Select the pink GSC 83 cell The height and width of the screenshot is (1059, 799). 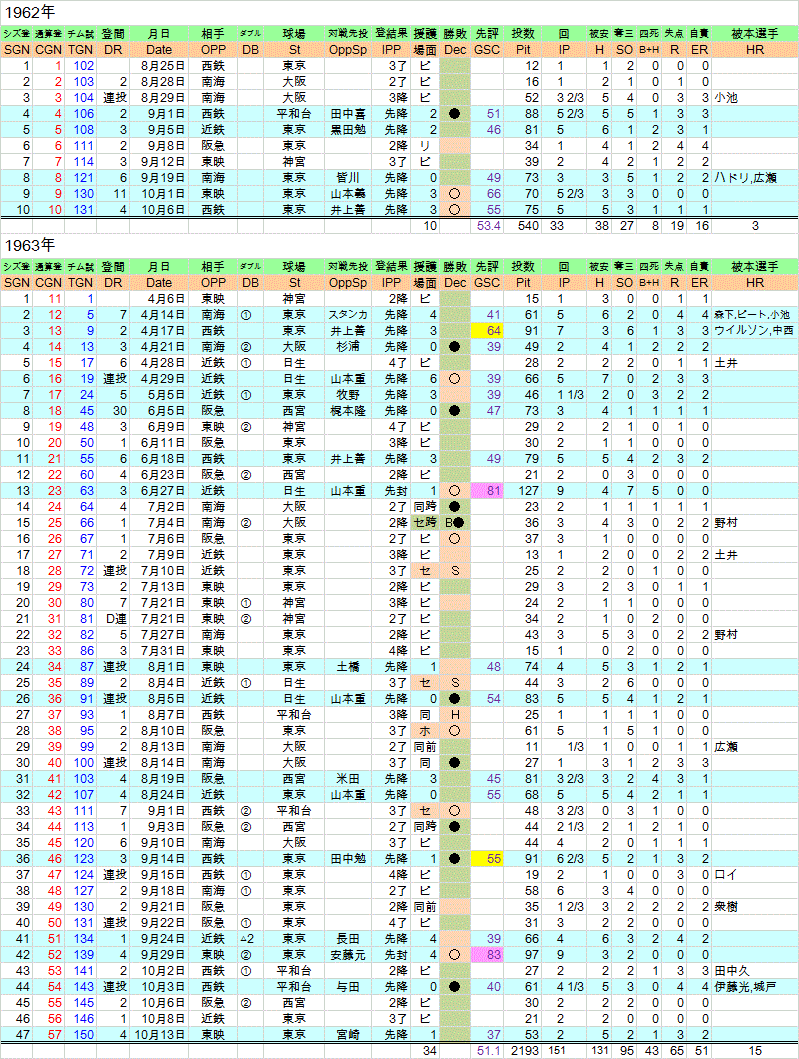(x=488, y=955)
